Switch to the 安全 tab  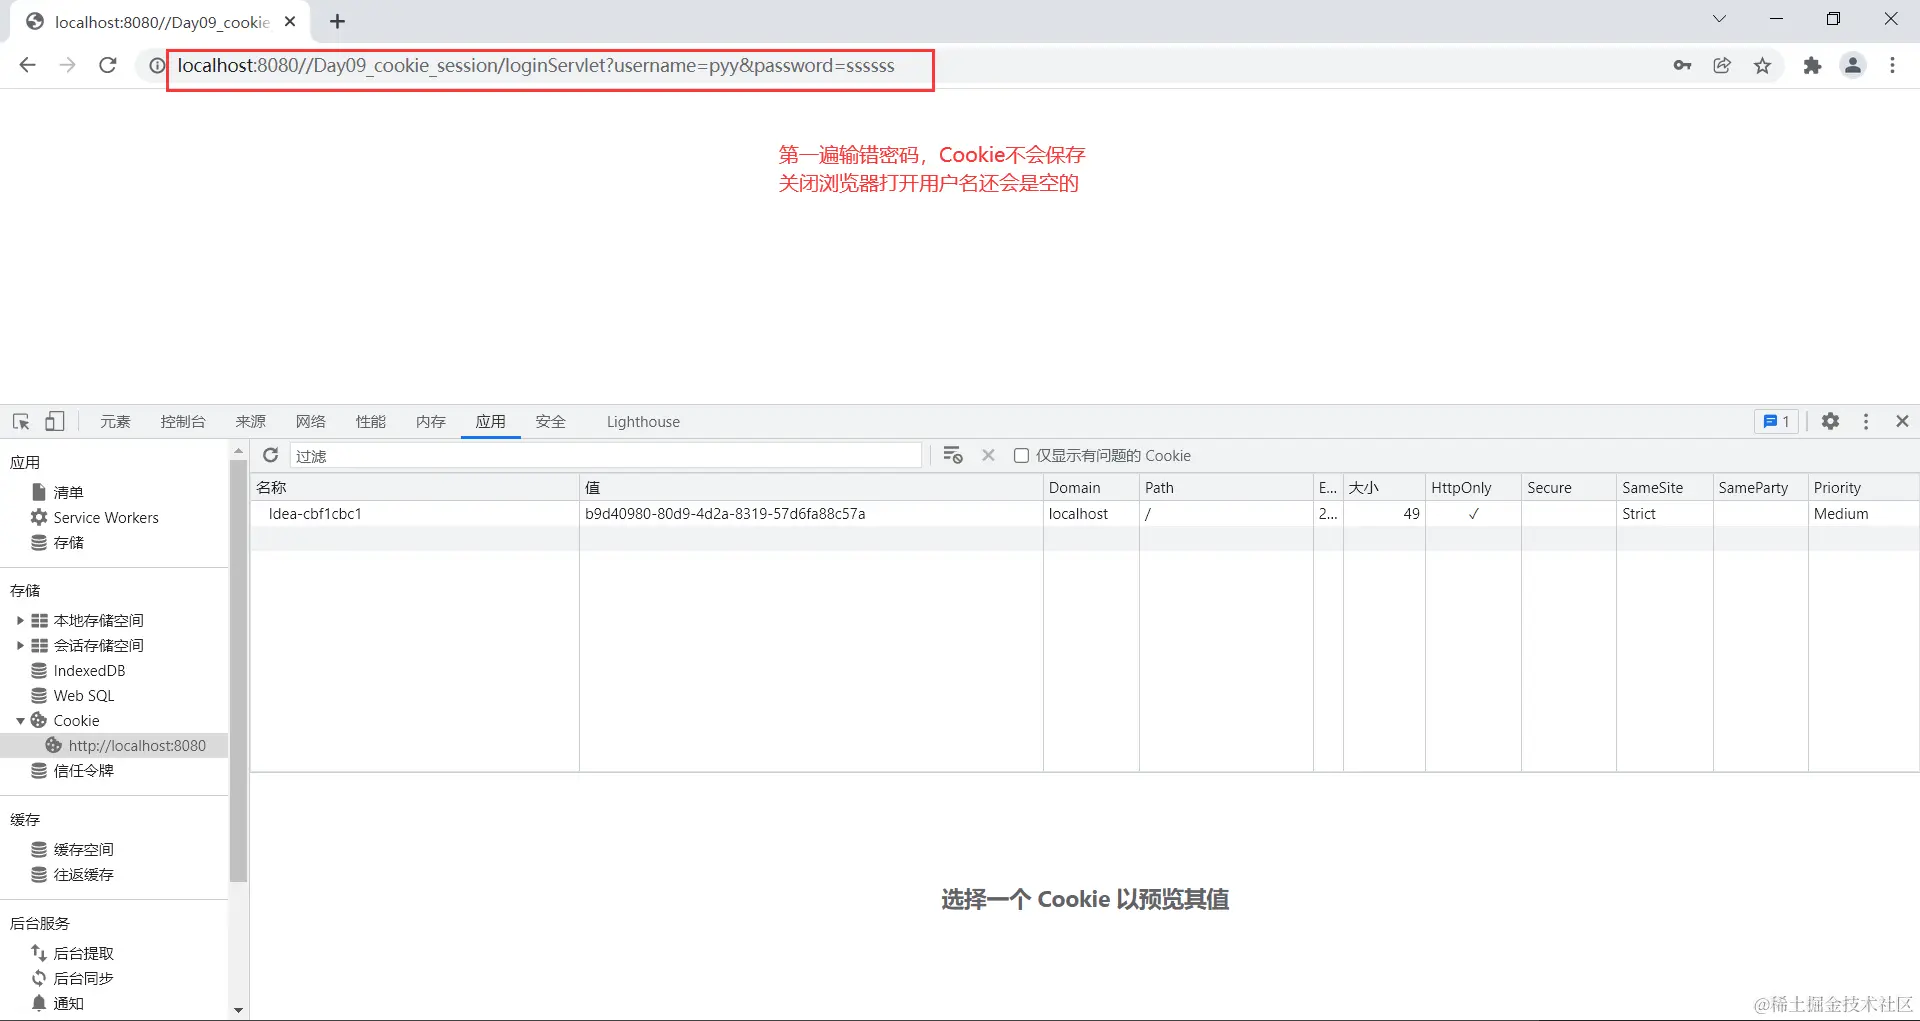click(551, 421)
